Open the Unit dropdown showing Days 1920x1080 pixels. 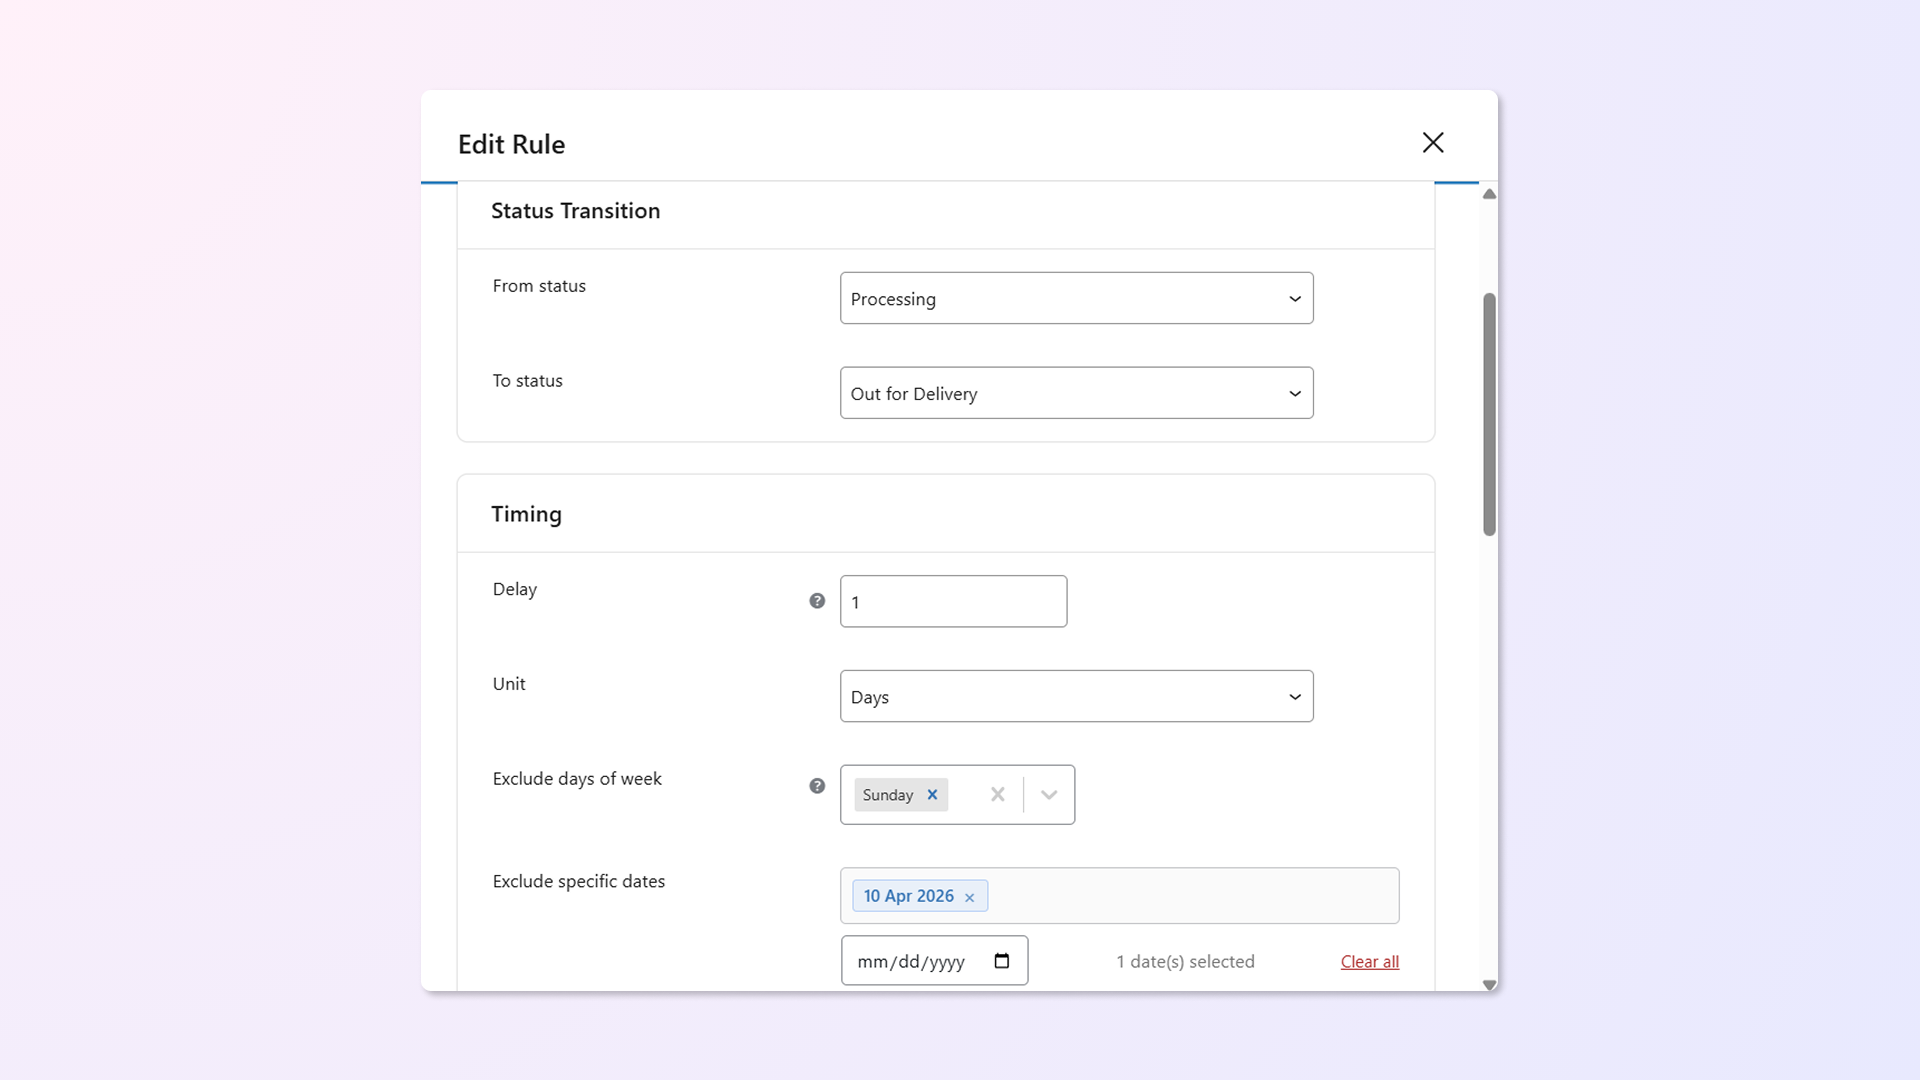(1076, 696)
